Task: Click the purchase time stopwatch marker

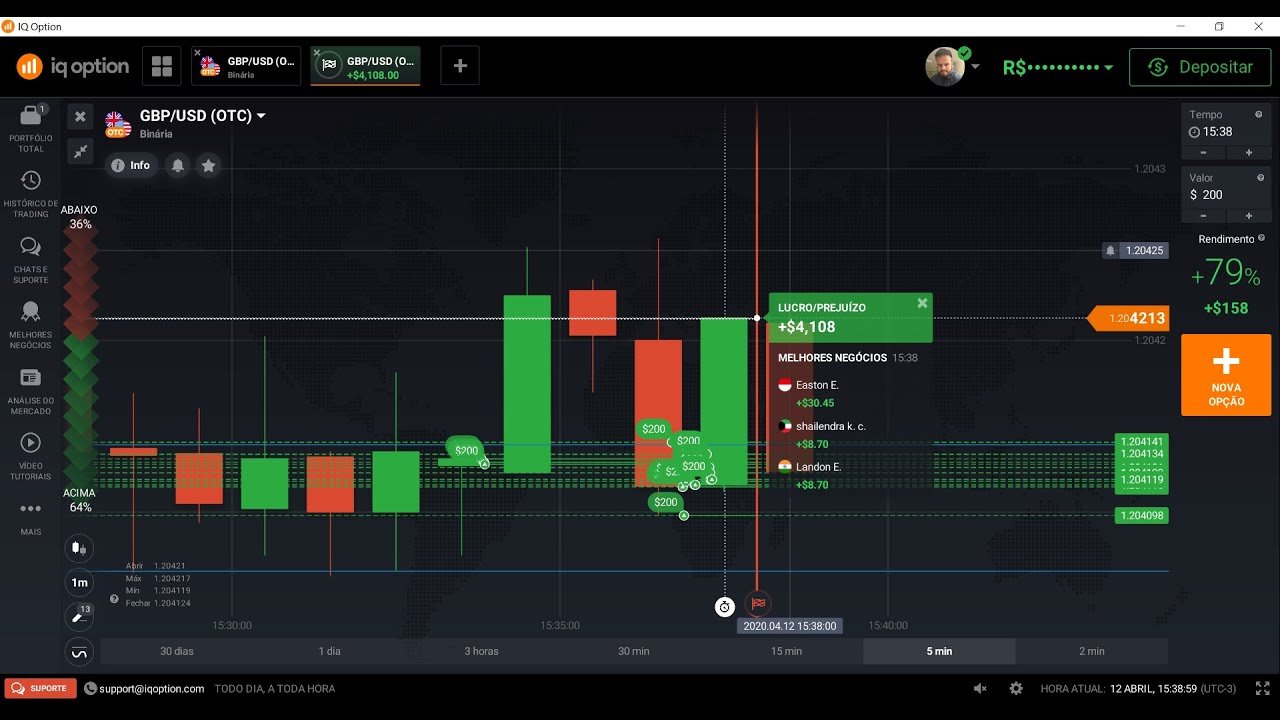Action: [725, 606]
